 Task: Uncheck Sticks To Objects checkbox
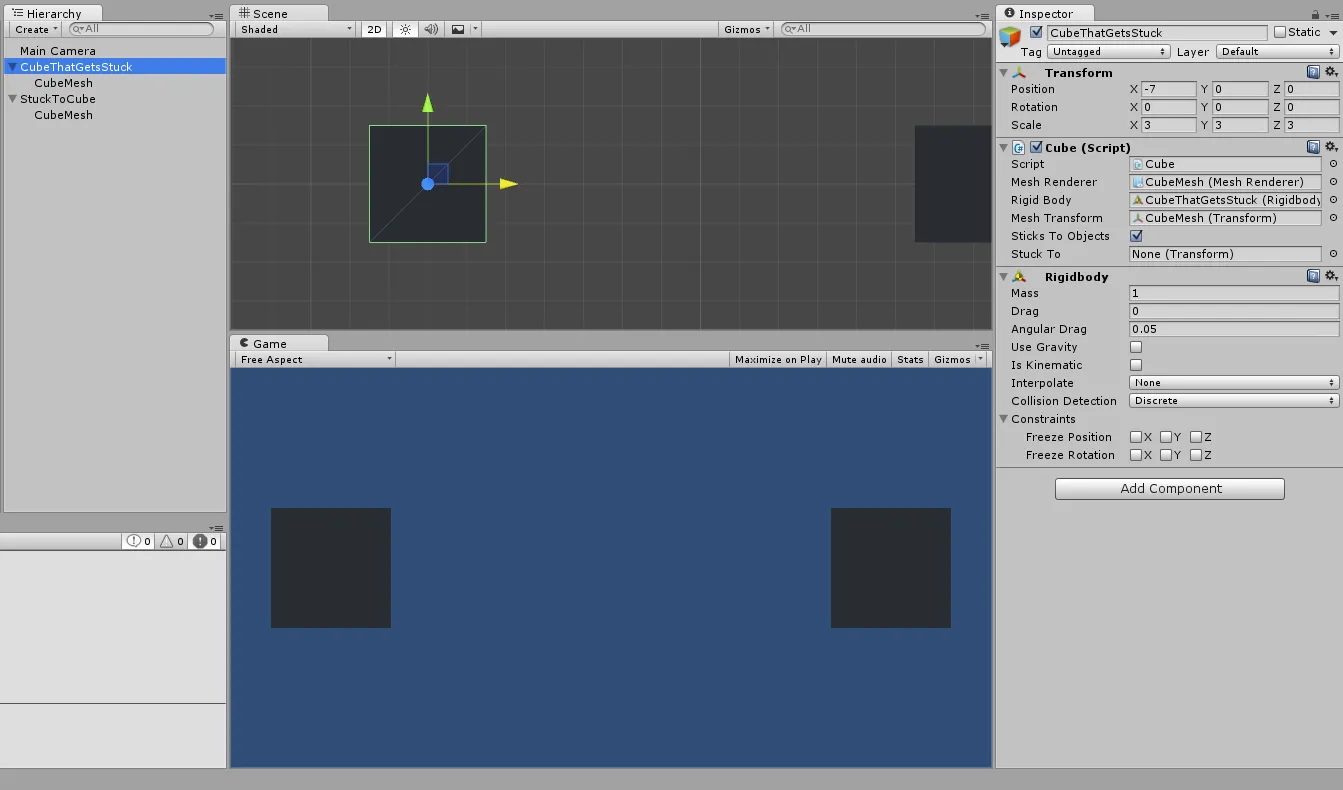tap(1136, 236)
